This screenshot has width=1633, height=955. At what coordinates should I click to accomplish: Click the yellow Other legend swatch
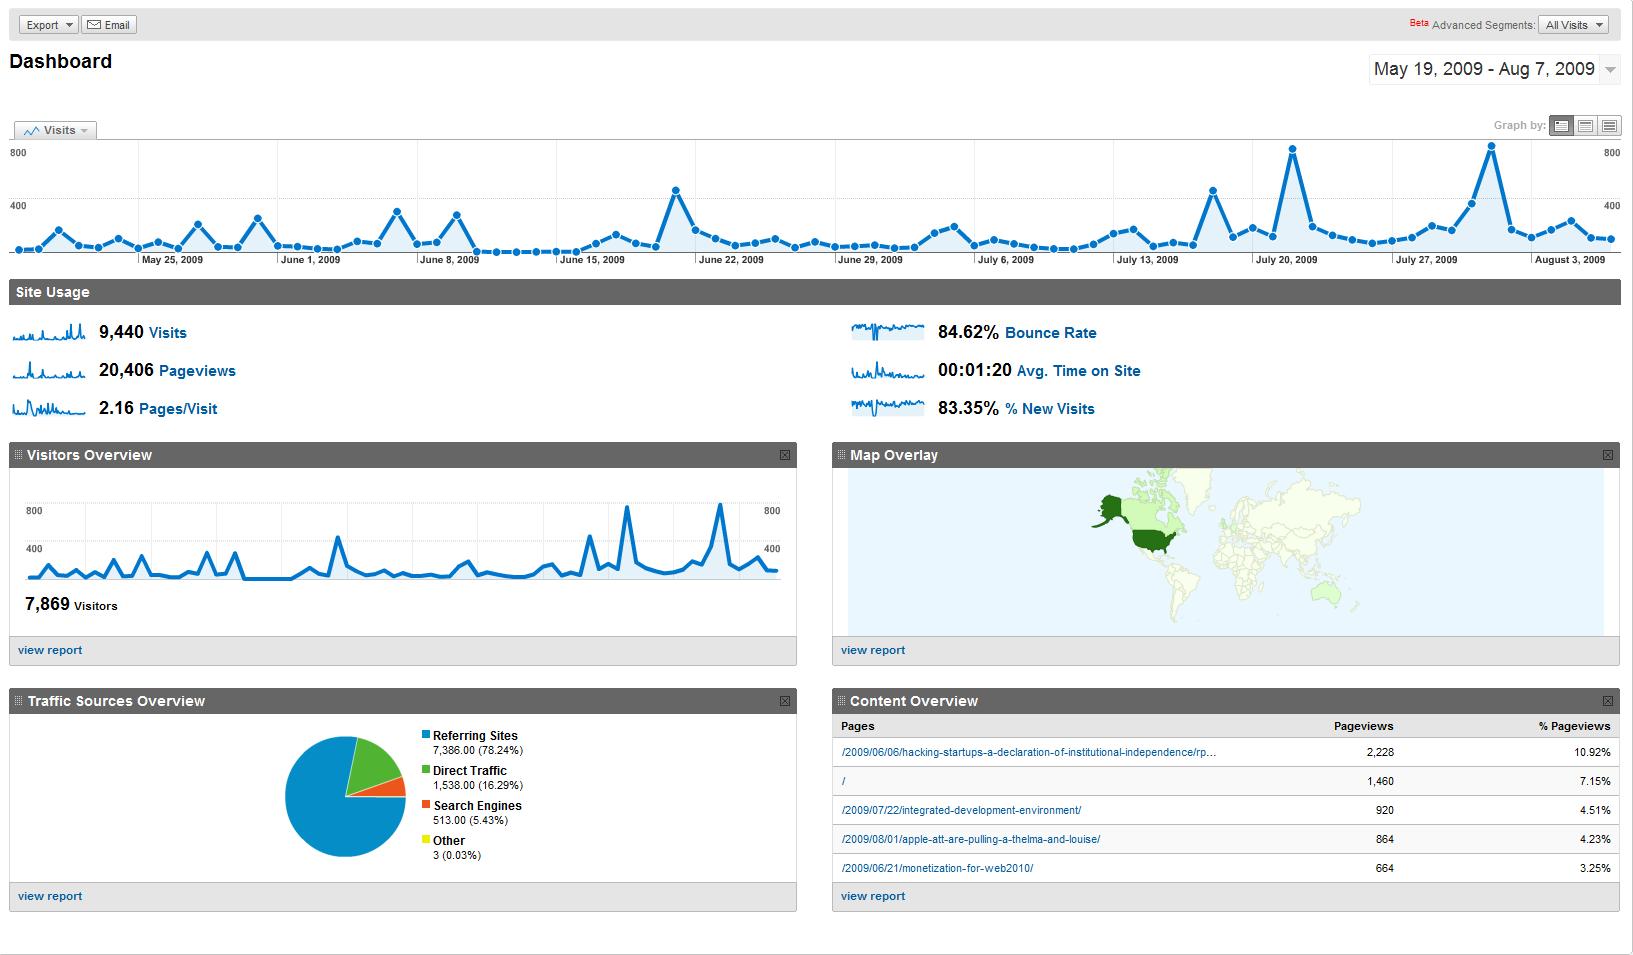pos(426,840)
